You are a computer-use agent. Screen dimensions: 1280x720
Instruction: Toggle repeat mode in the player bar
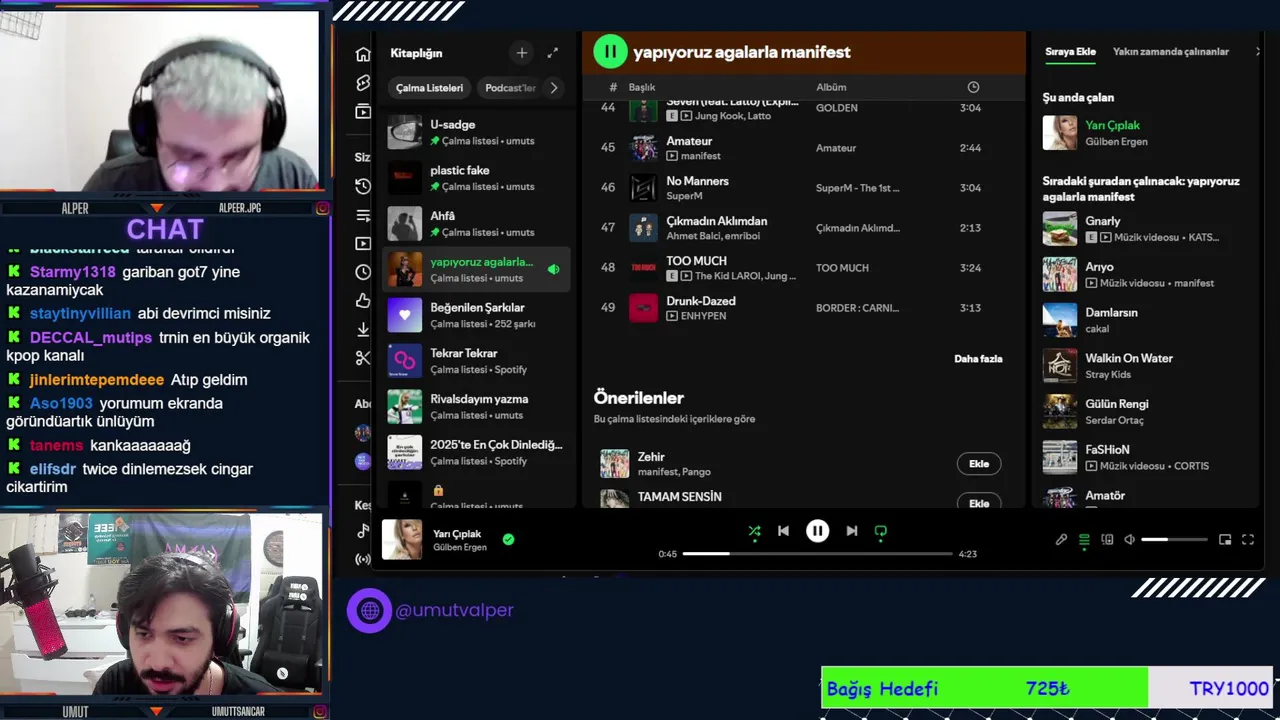pos(880,531)
